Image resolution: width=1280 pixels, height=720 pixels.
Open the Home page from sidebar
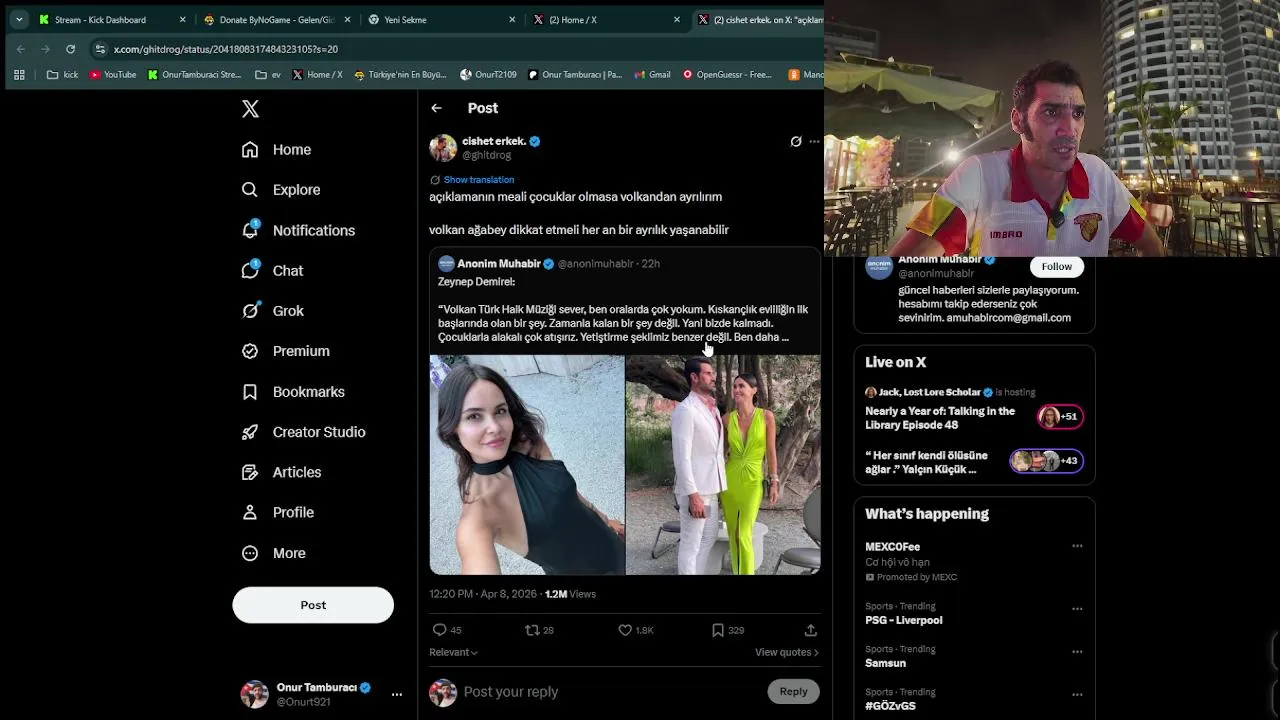[x=277, y=150]
